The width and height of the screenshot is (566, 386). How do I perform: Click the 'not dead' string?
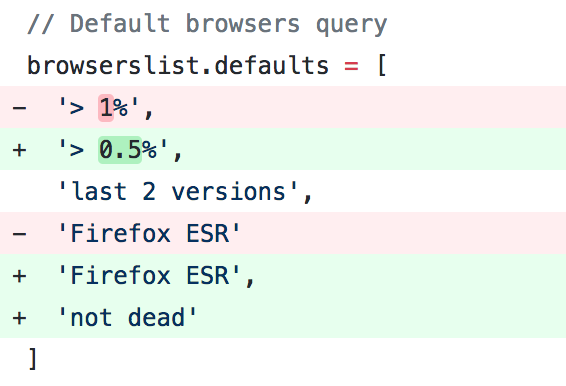pyautogui.click(x=127, y=317)
